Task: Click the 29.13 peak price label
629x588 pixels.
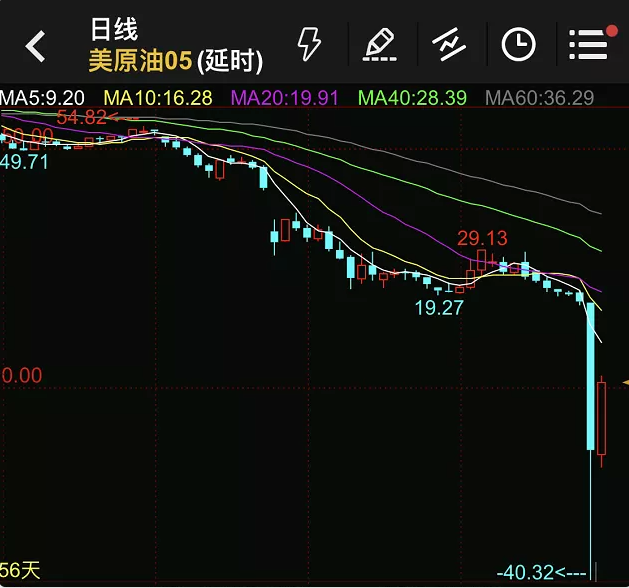Action: tap(482, 238)
